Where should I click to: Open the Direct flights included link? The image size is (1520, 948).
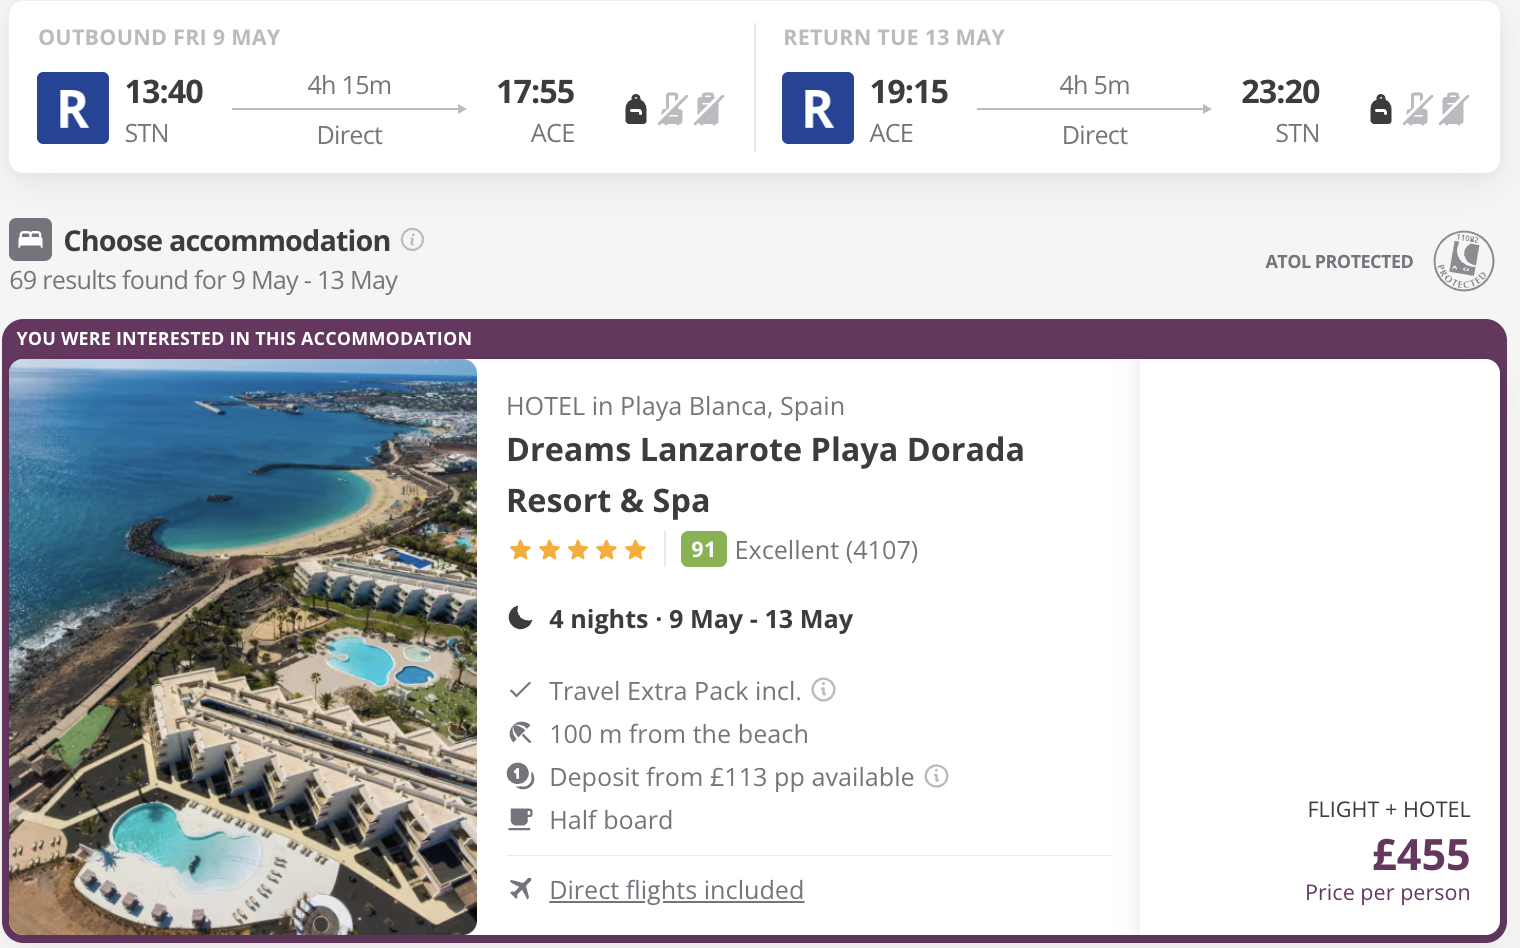(676, 890)
